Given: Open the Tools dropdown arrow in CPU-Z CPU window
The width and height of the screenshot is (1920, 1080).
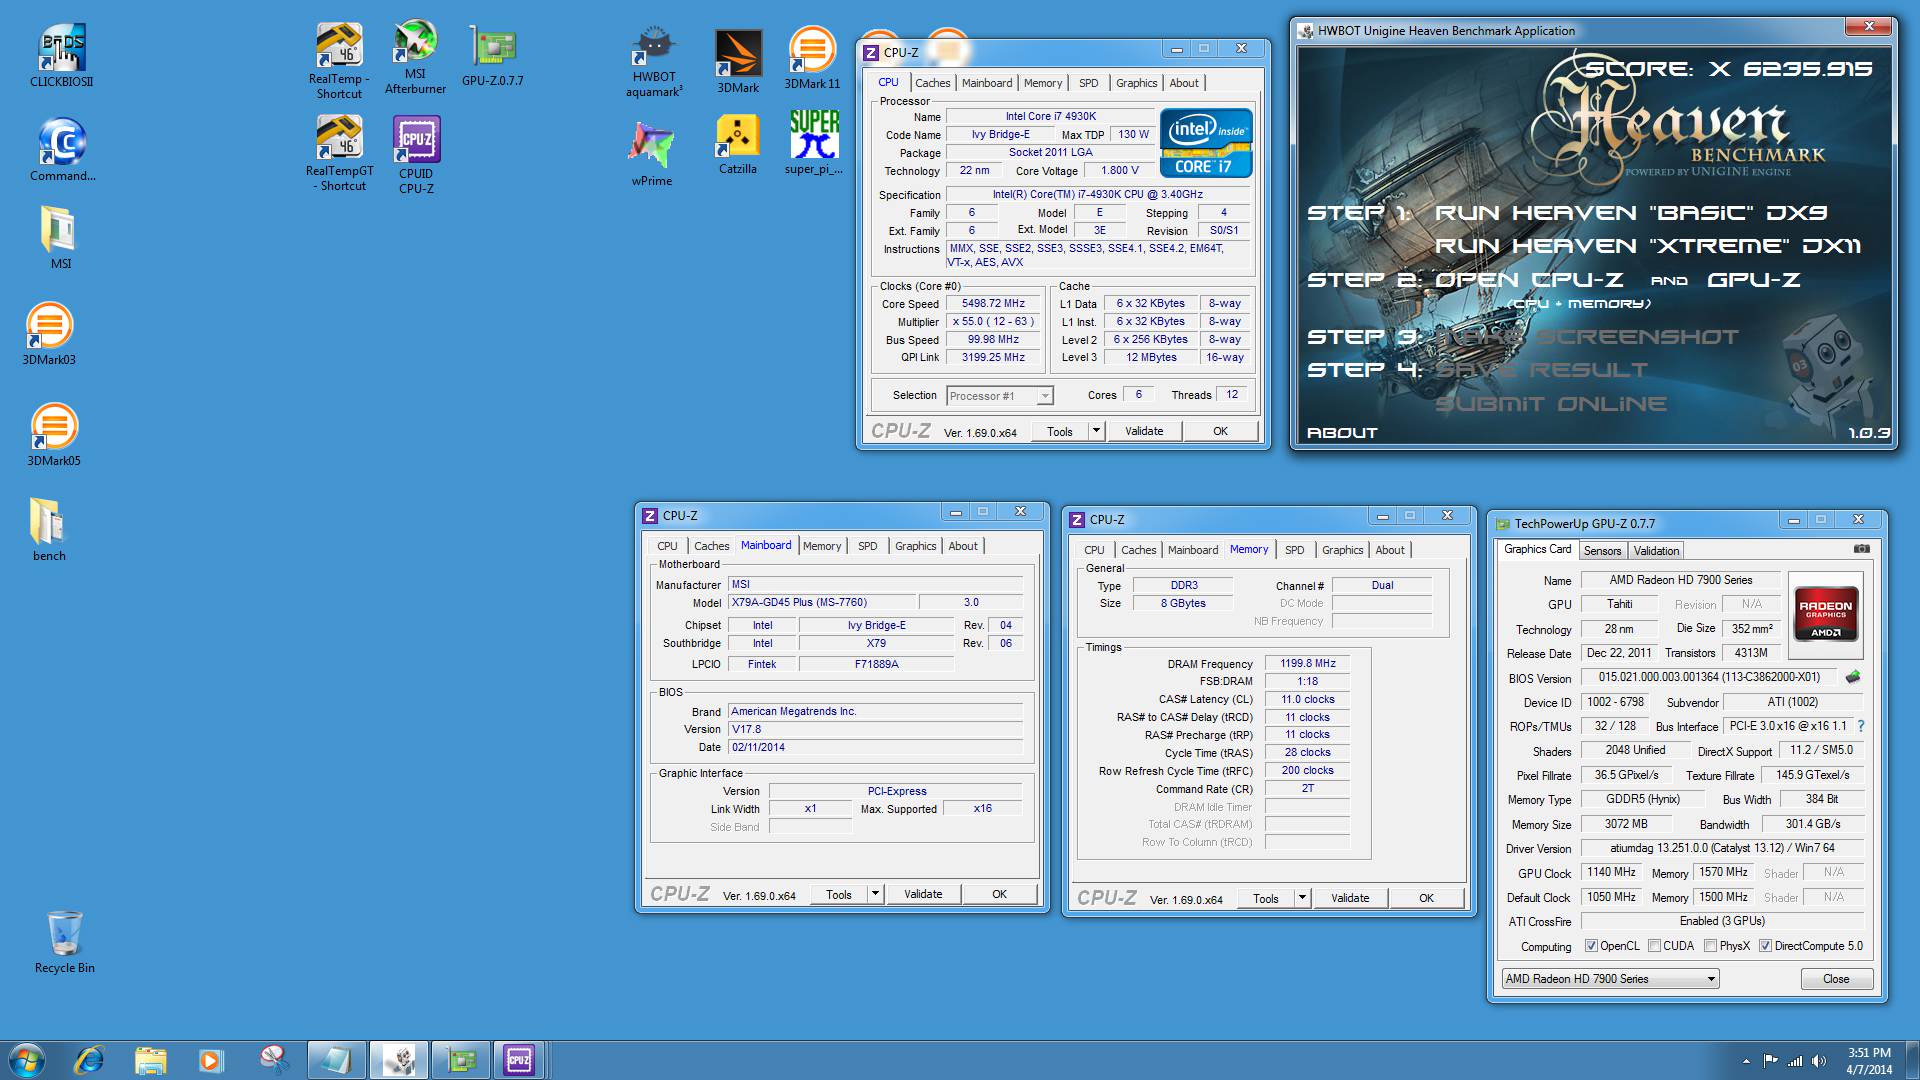Looking at the screenshot, I should coord(1096,431).
